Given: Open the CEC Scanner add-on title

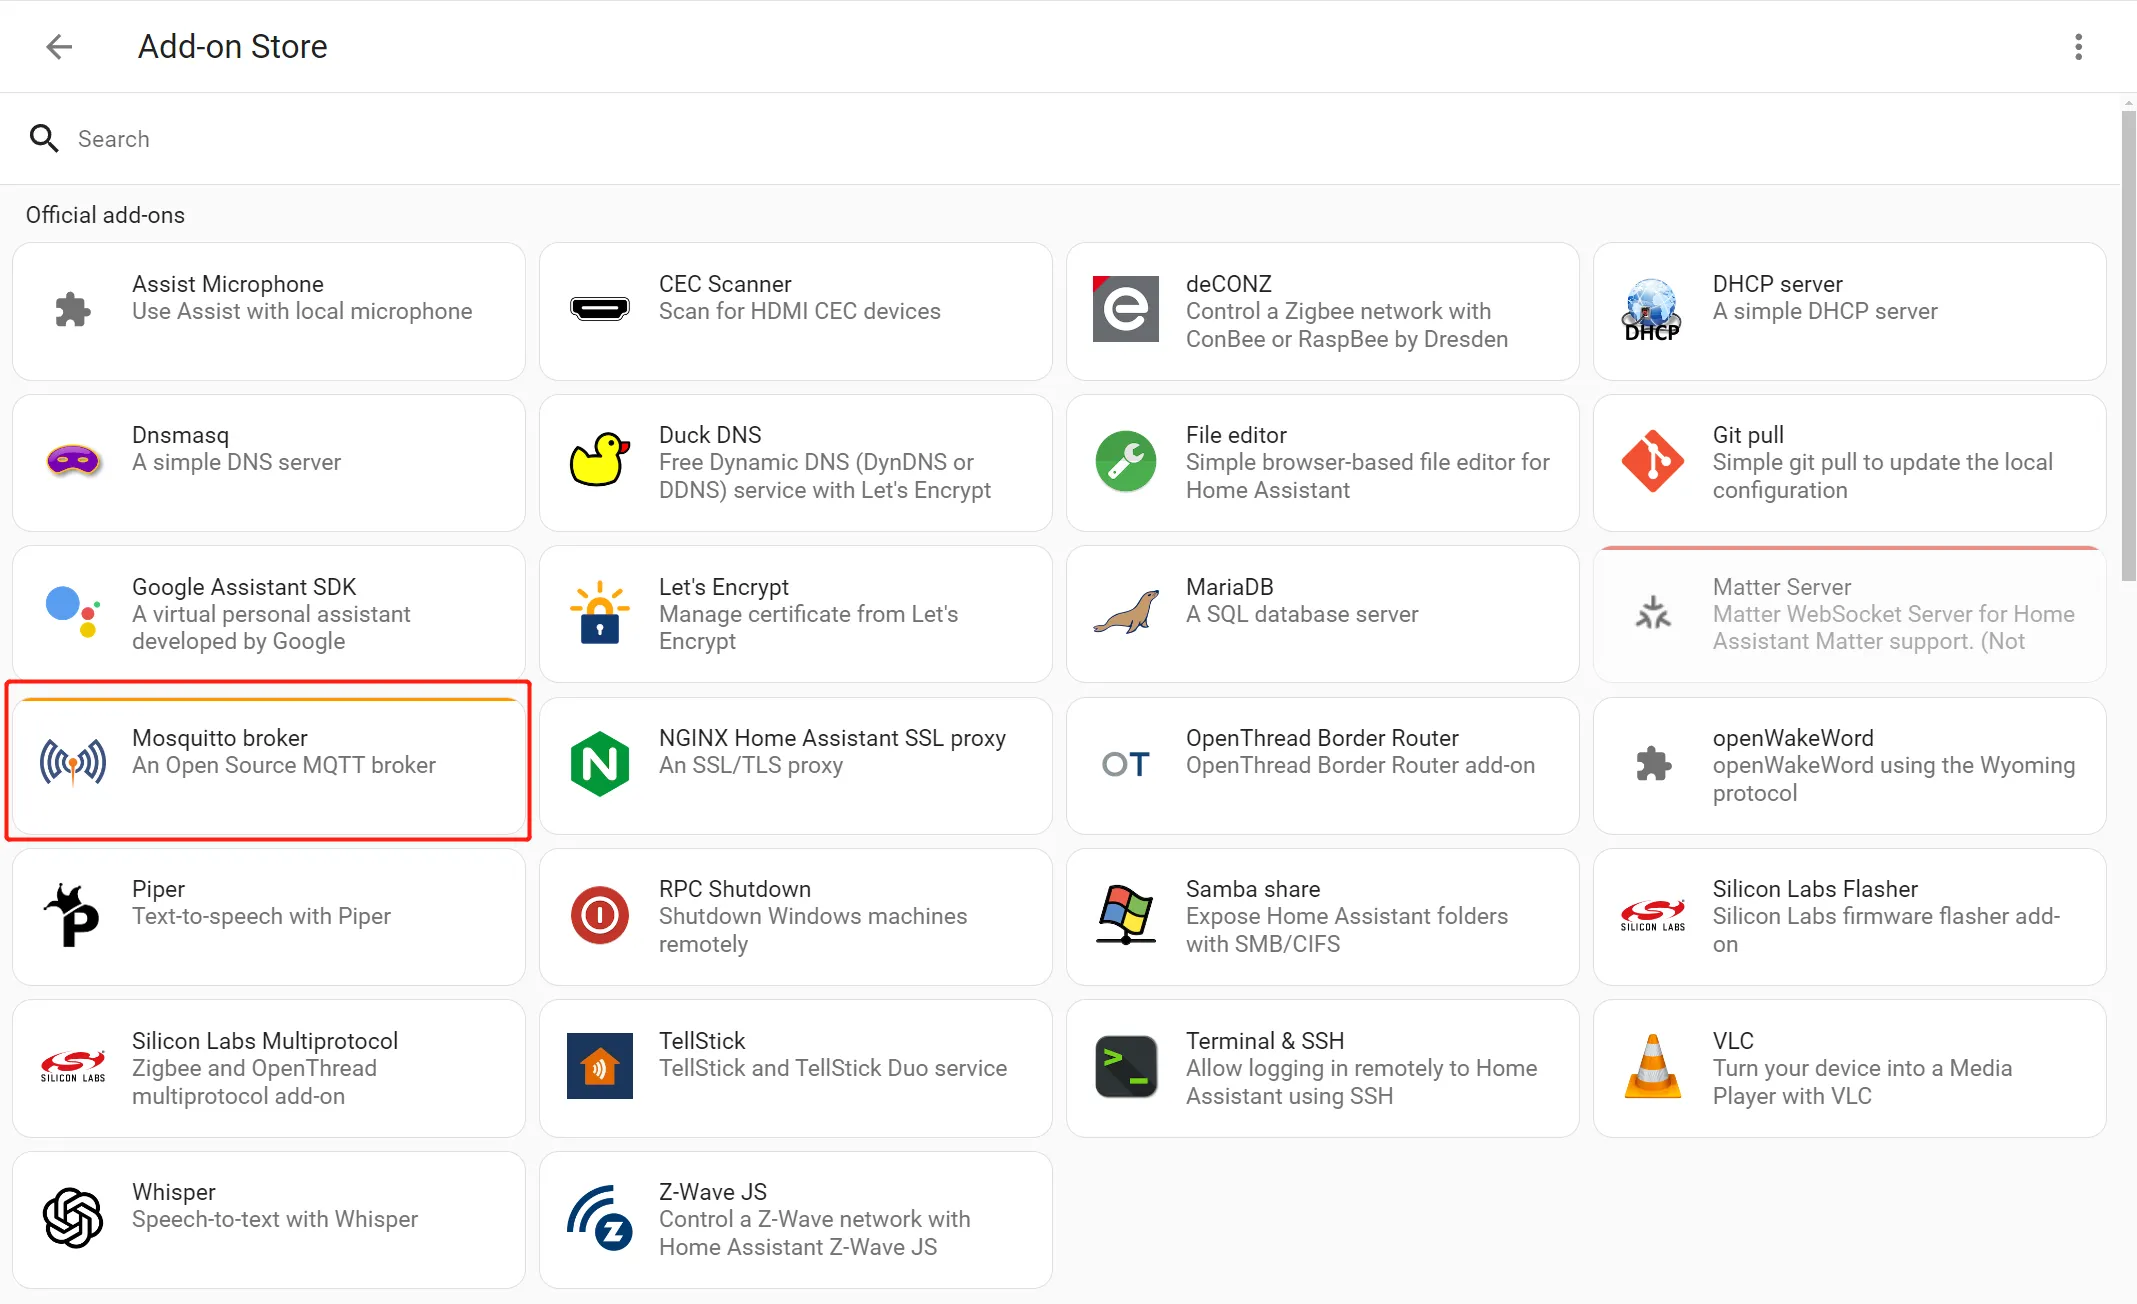Looking at the screenshot, I should (x=725, y=284).
